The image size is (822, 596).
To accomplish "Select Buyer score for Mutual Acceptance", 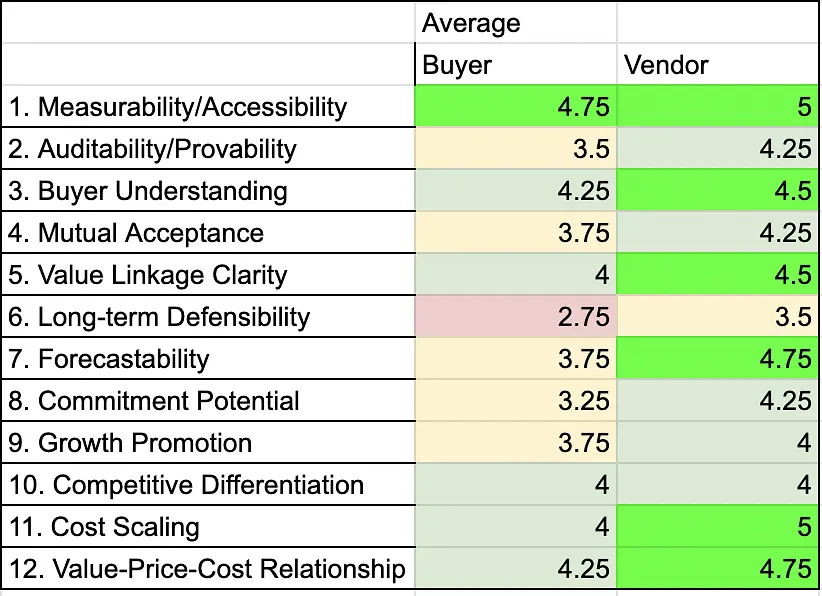I will [x=515, y=233].
